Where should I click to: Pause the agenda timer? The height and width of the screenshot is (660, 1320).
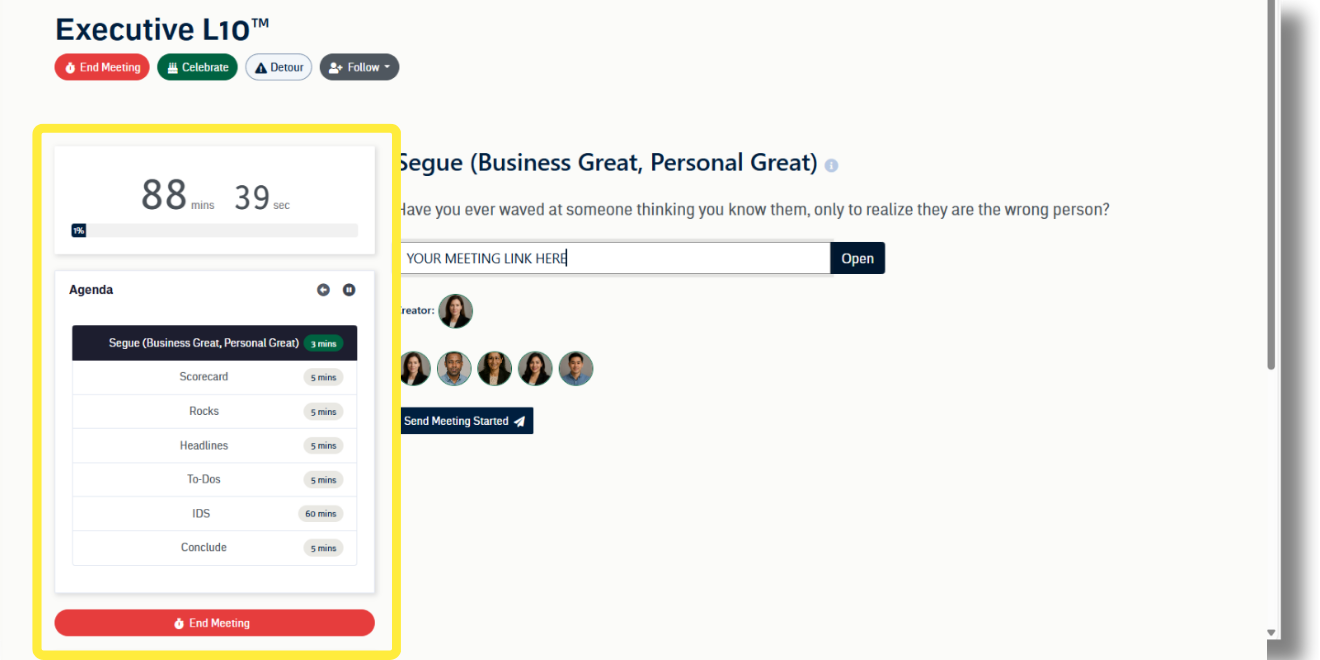pyautogui.click(x=349, y=290)
